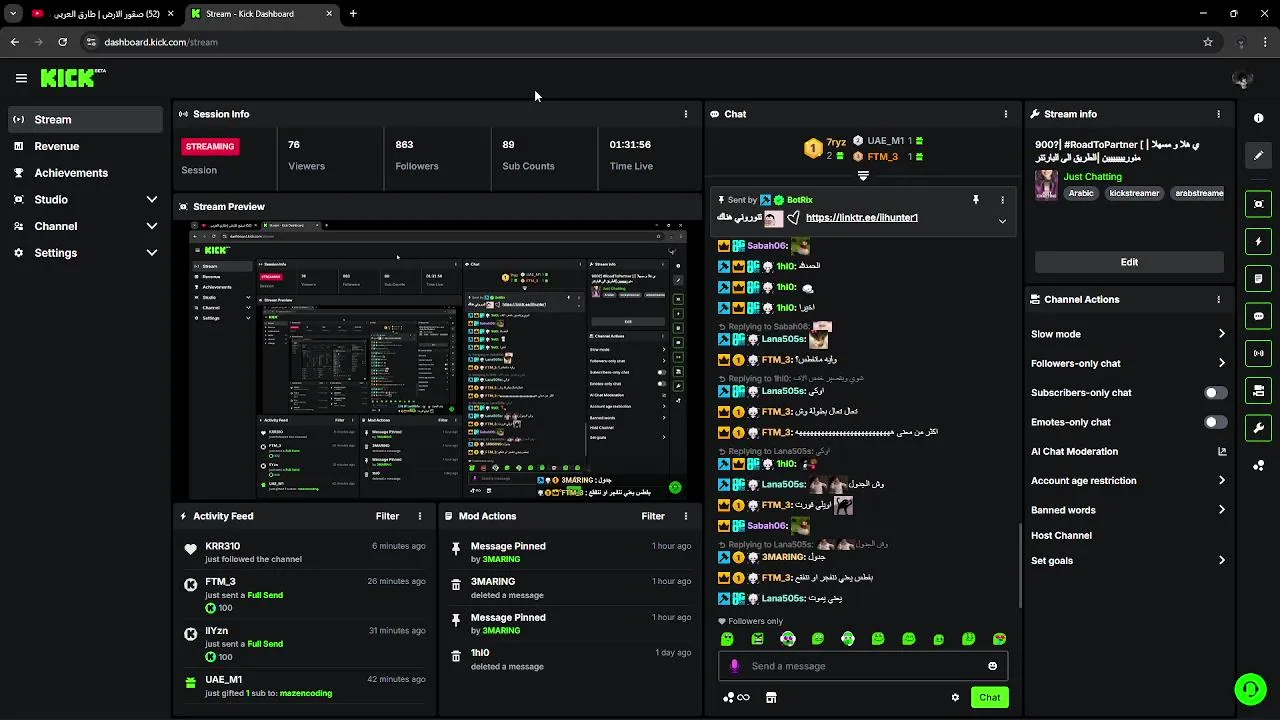Click the green Chat send button
The height and width of the screenshot is (720, 1280).
tap(989, 697)
